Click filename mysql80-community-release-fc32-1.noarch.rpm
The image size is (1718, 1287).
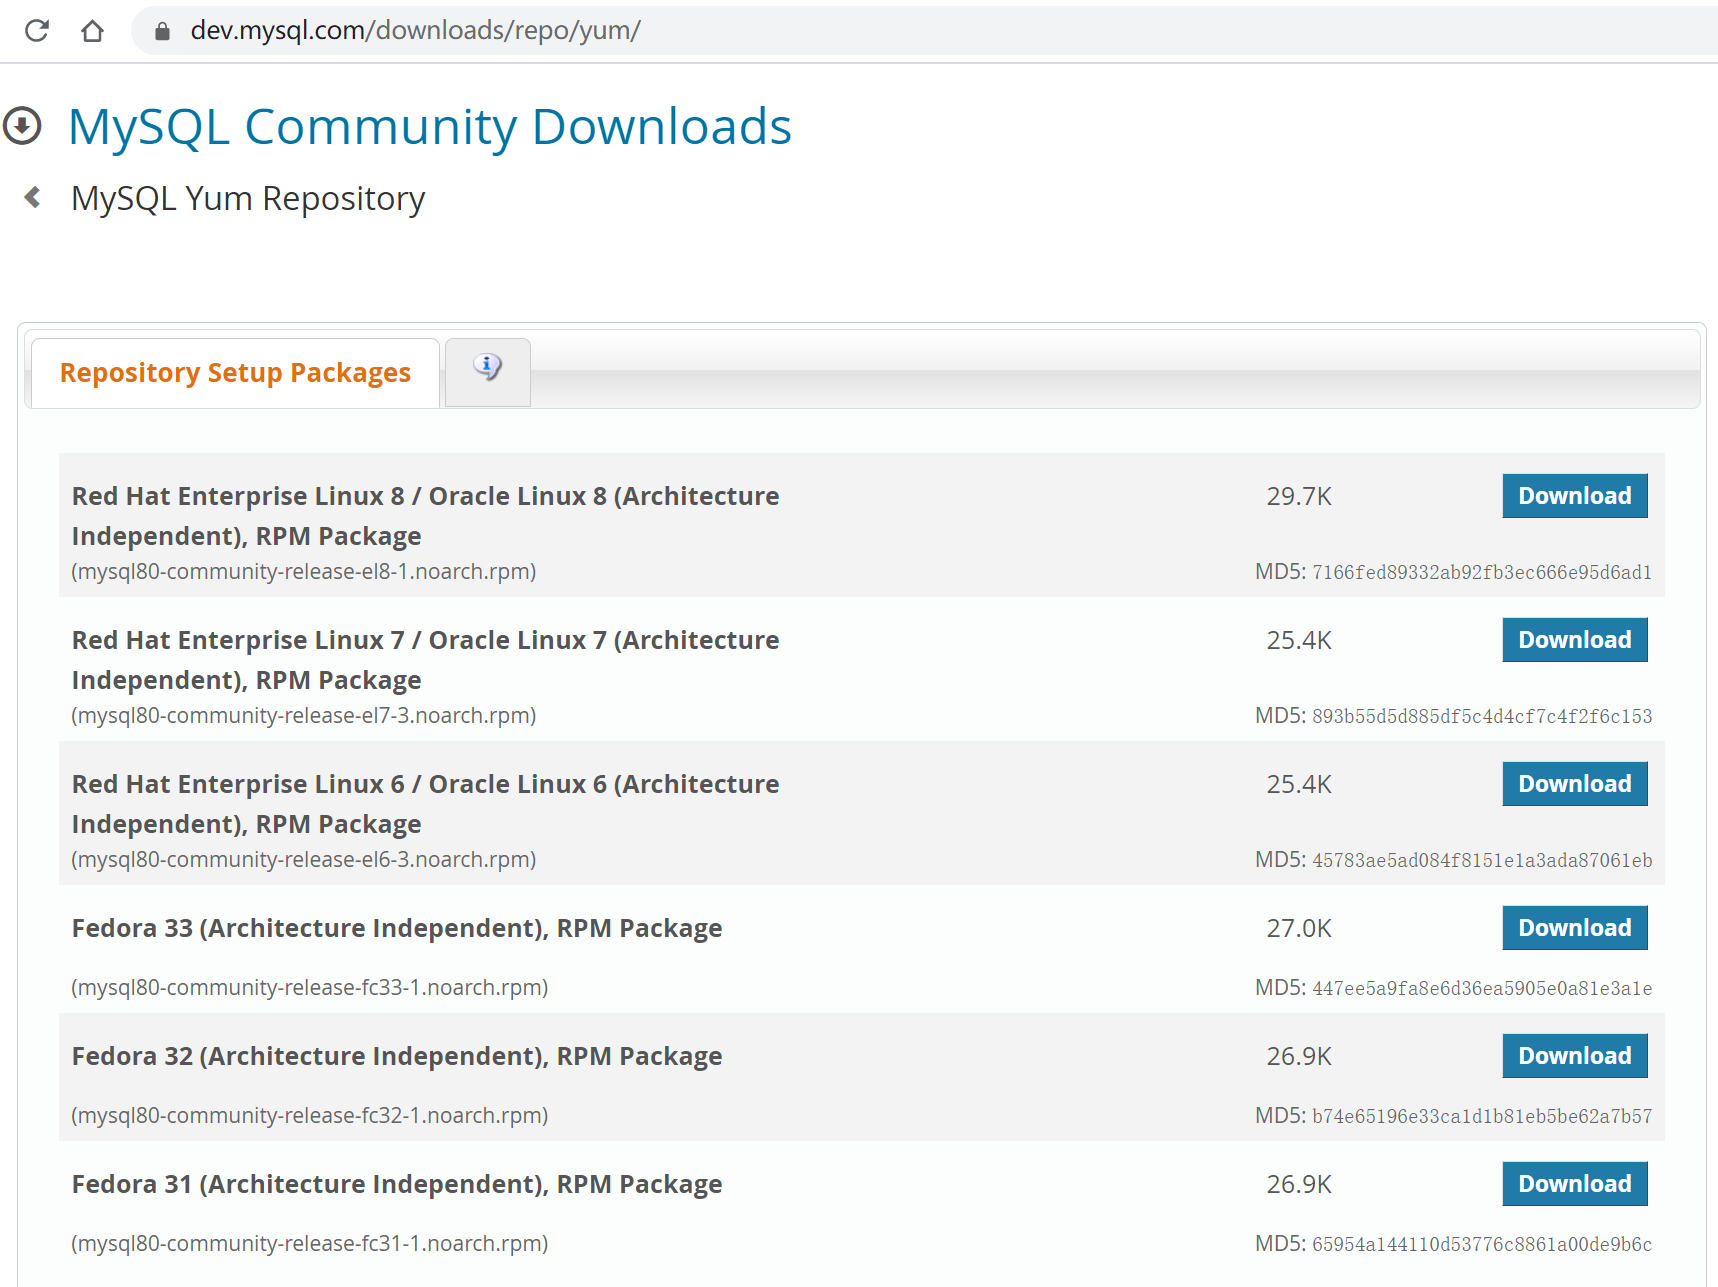click(310, 1116)
